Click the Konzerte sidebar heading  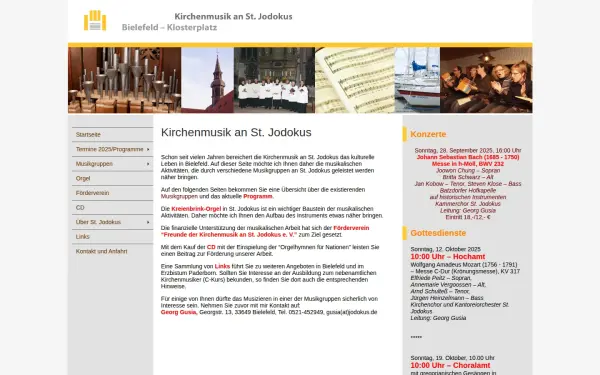pyautogui.click(x=428, y=134)
